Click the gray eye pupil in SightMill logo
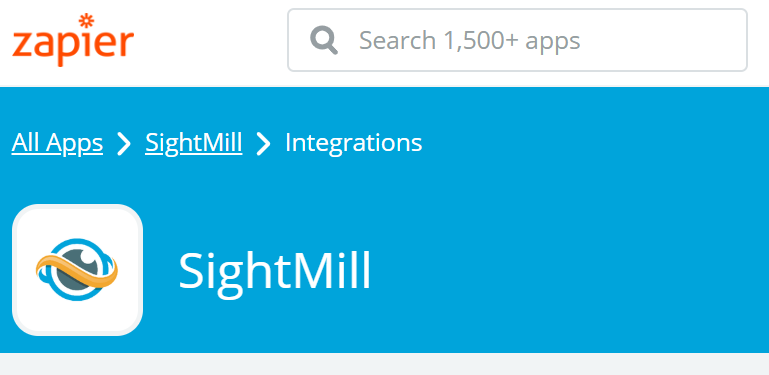Viewport: 769px width, 375px height. pos(75,270)
